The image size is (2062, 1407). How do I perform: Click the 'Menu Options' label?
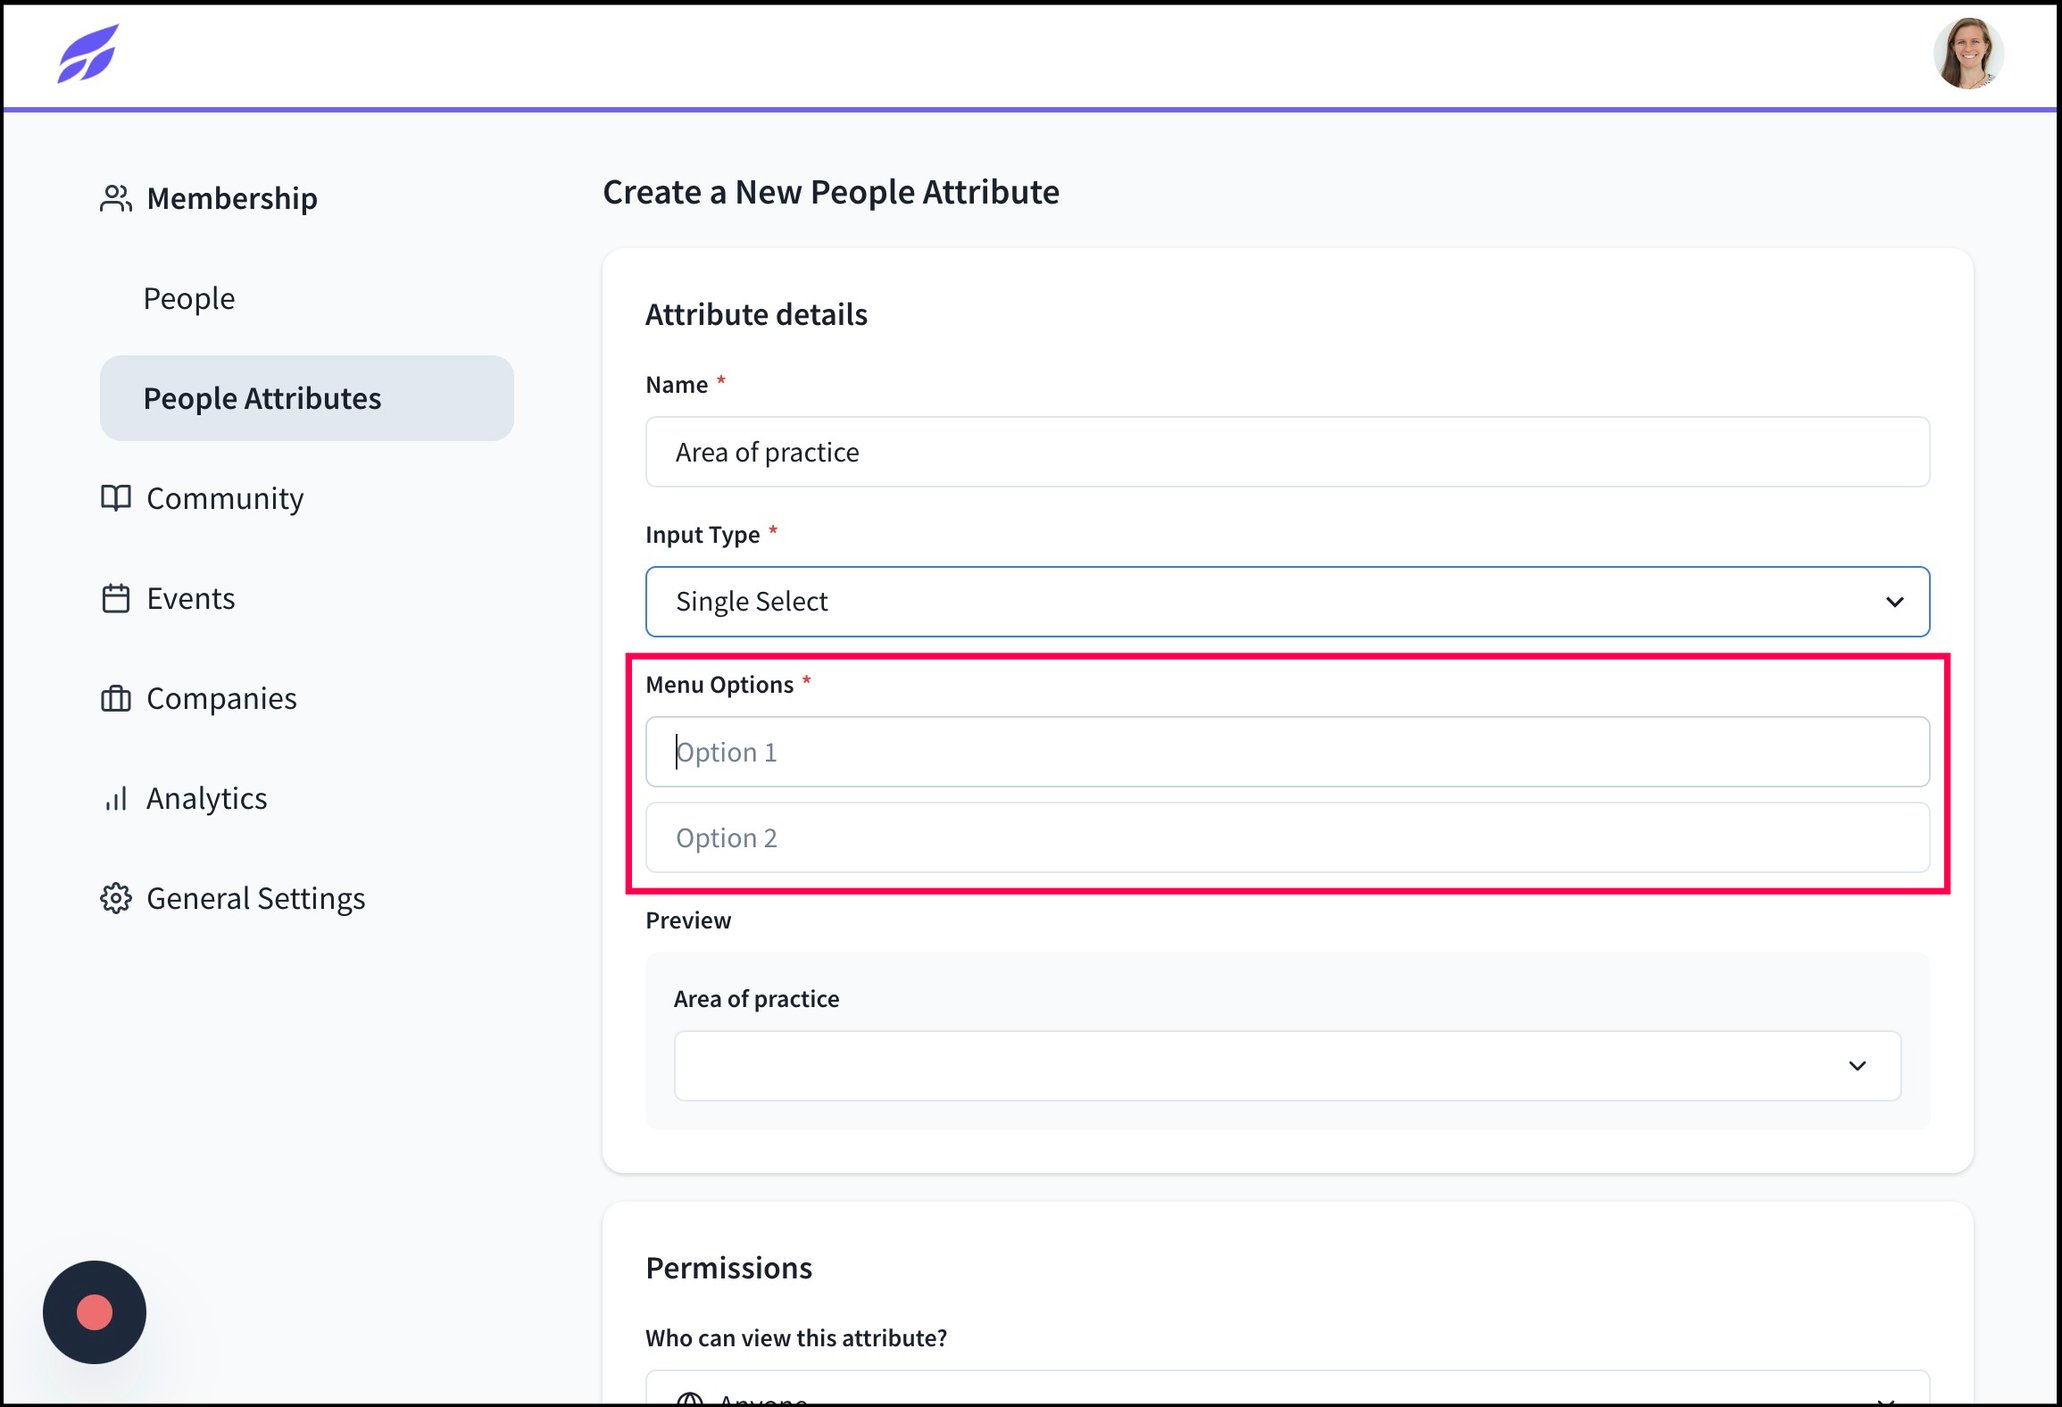[x=719, y=685]
